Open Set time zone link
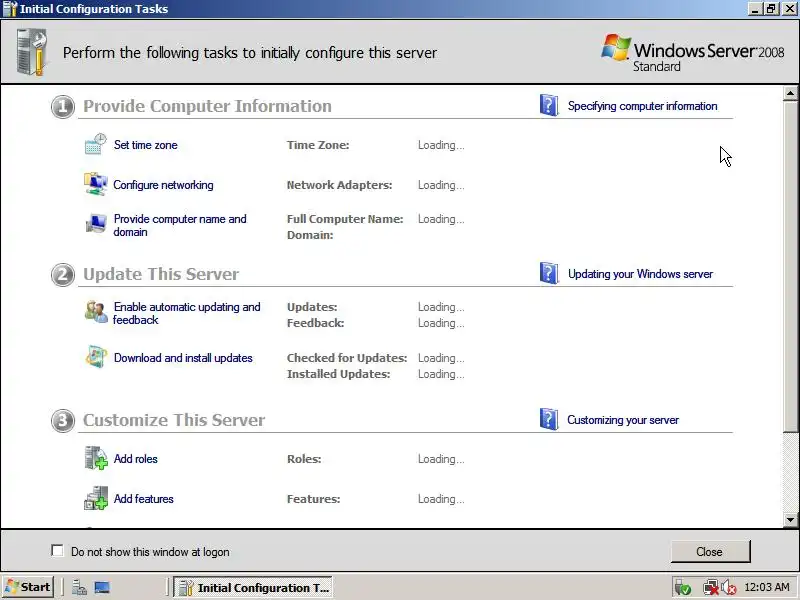Viewport: 800px width, 600px height. (x=145, y=145)
